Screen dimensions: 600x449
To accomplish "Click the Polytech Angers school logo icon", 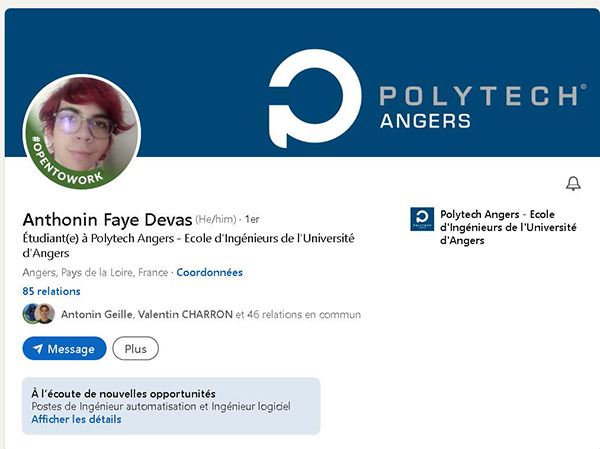I will 422,219.
